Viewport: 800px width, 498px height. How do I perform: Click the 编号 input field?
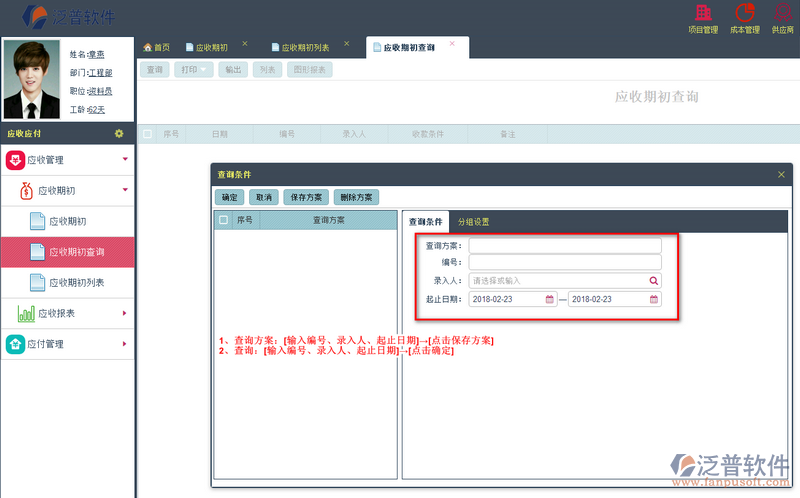pos(565,262)
